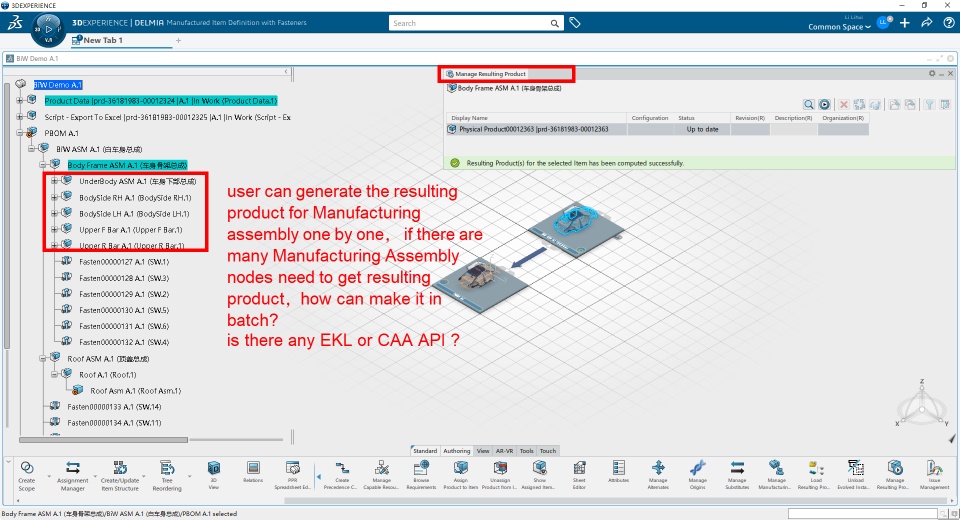Open the 3D View command
Viewport: 960px width, 520px height.
coord(214,475)
